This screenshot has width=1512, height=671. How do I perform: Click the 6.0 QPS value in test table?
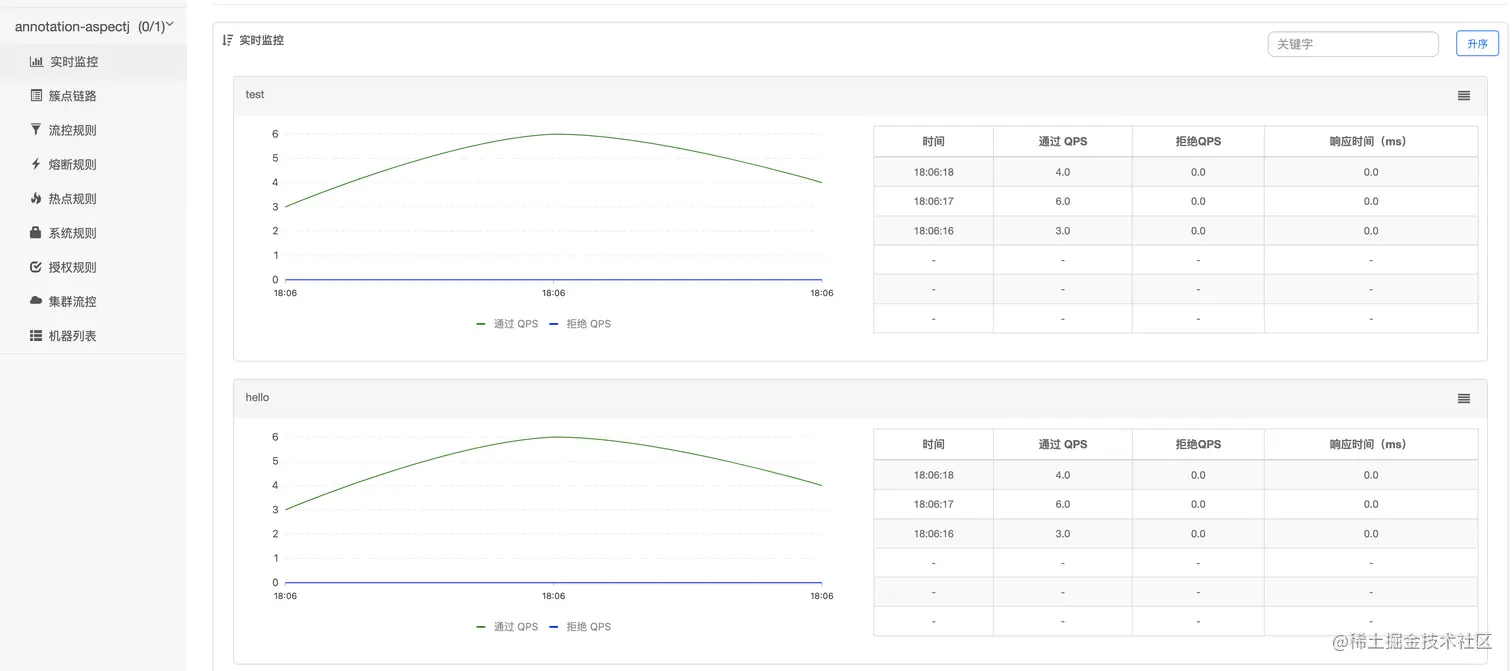pos(1062,201)
